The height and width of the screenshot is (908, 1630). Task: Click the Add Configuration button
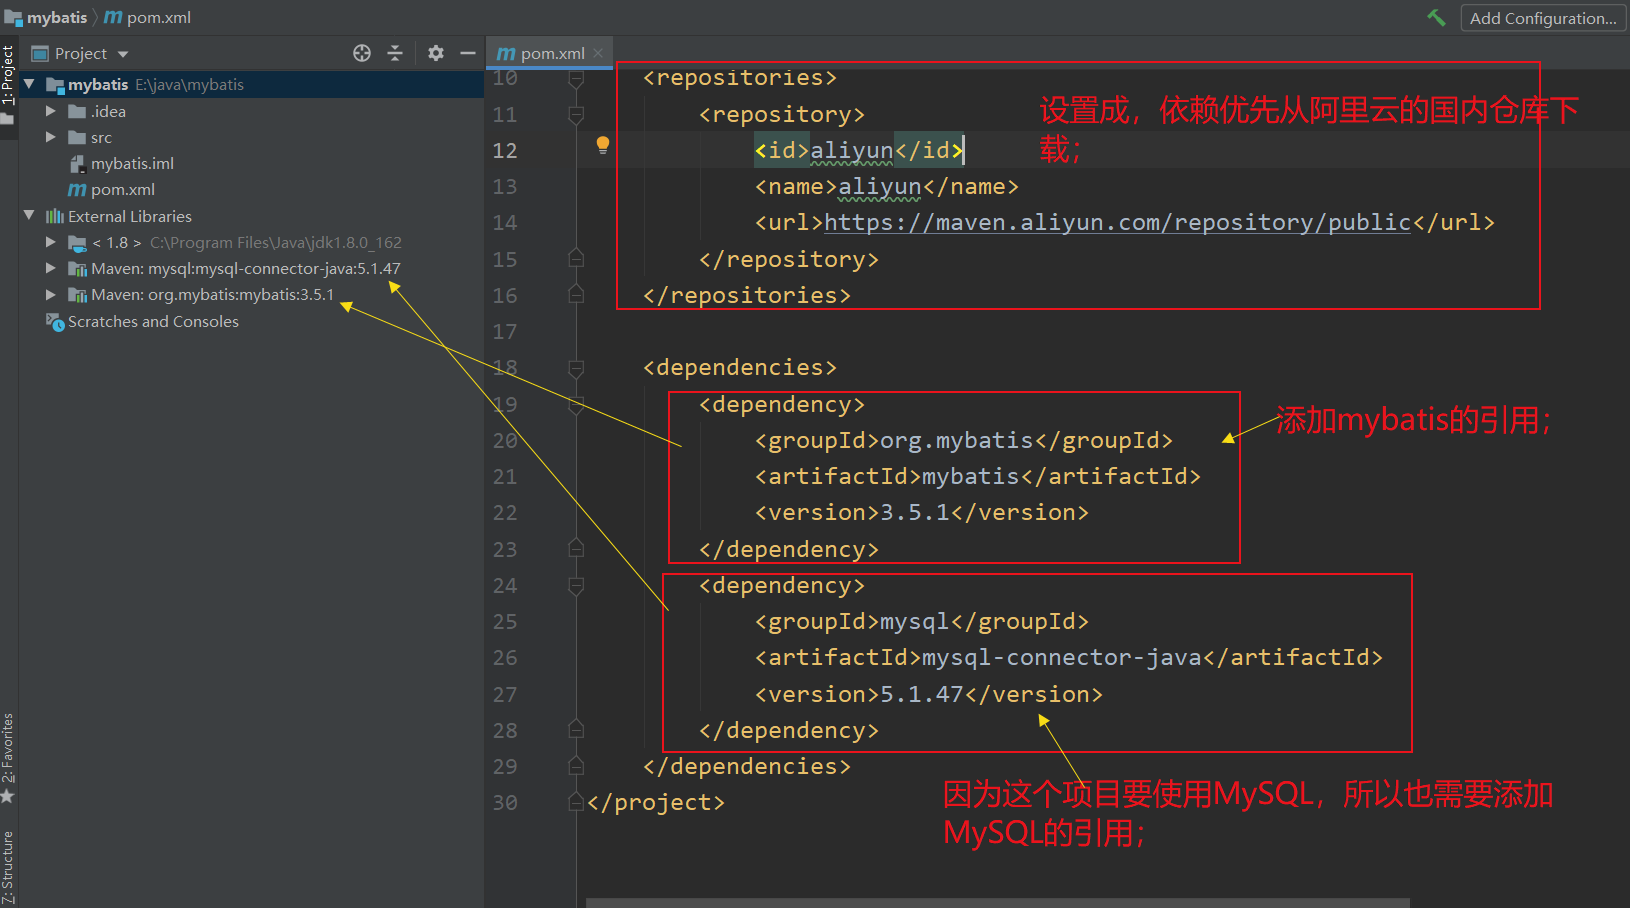pyautogui.click(x=1542, y=17)
